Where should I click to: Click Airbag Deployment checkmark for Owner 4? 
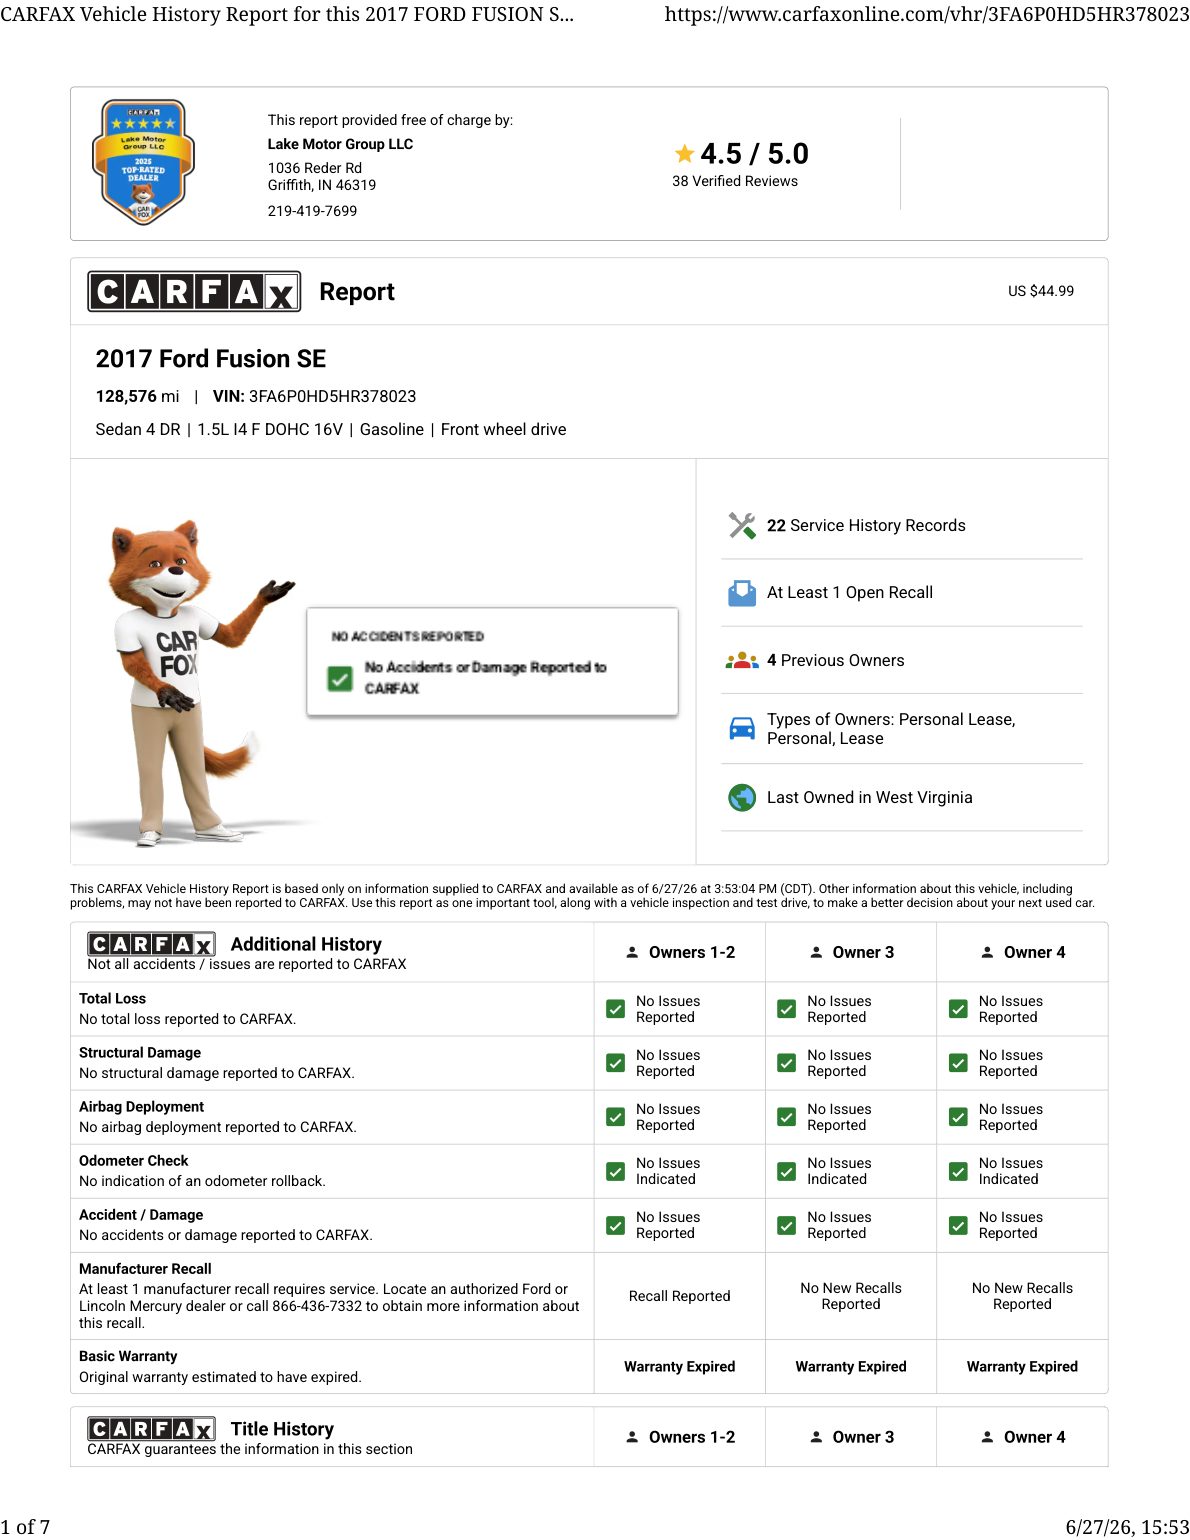pyautogui.click(x=958, y=1117)
